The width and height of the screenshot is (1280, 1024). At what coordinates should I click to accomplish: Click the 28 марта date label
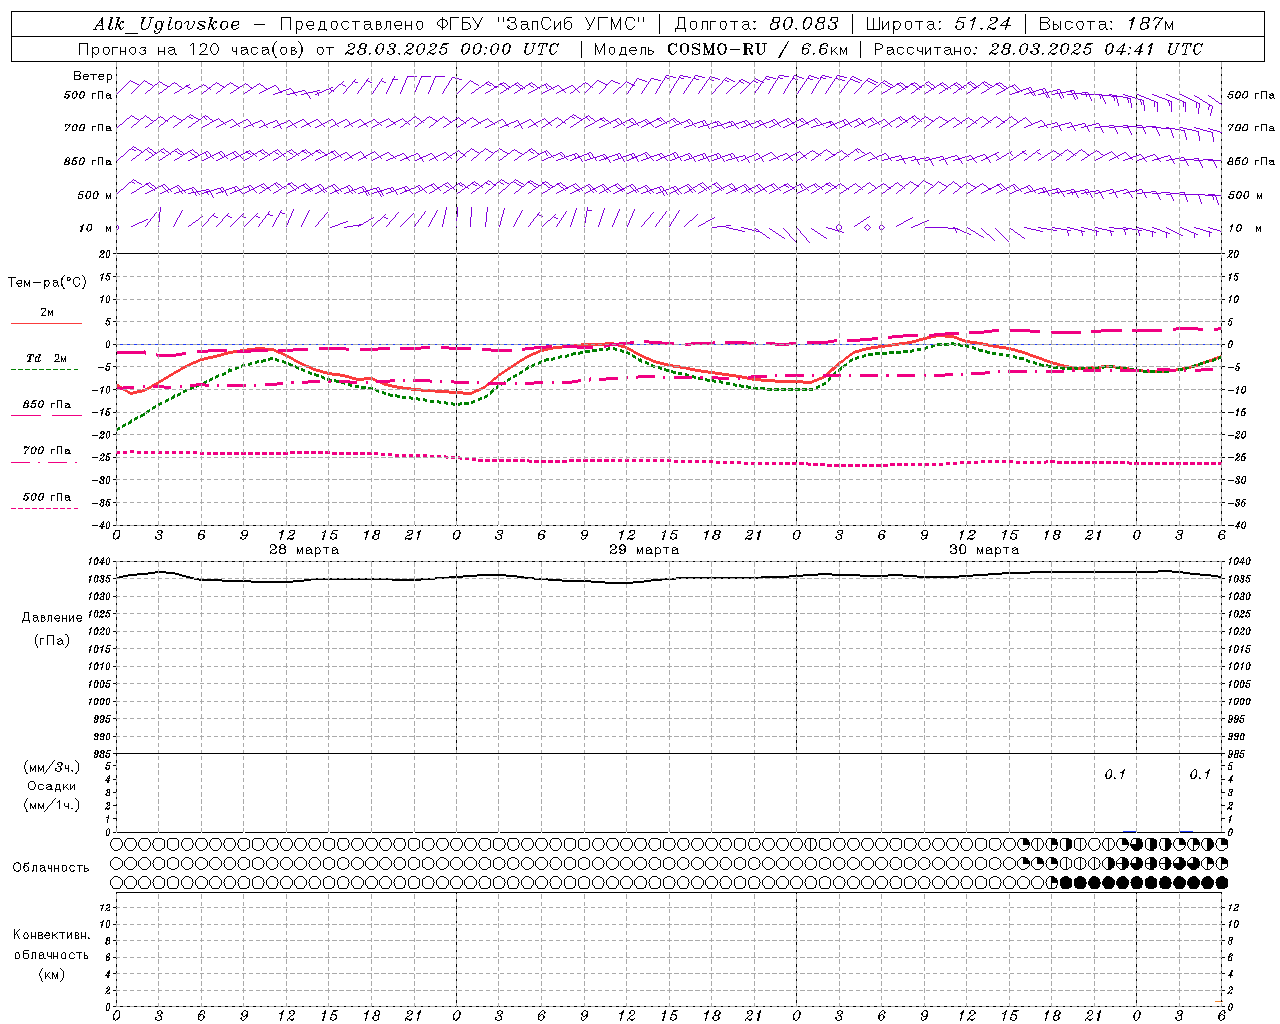(304, 550)
